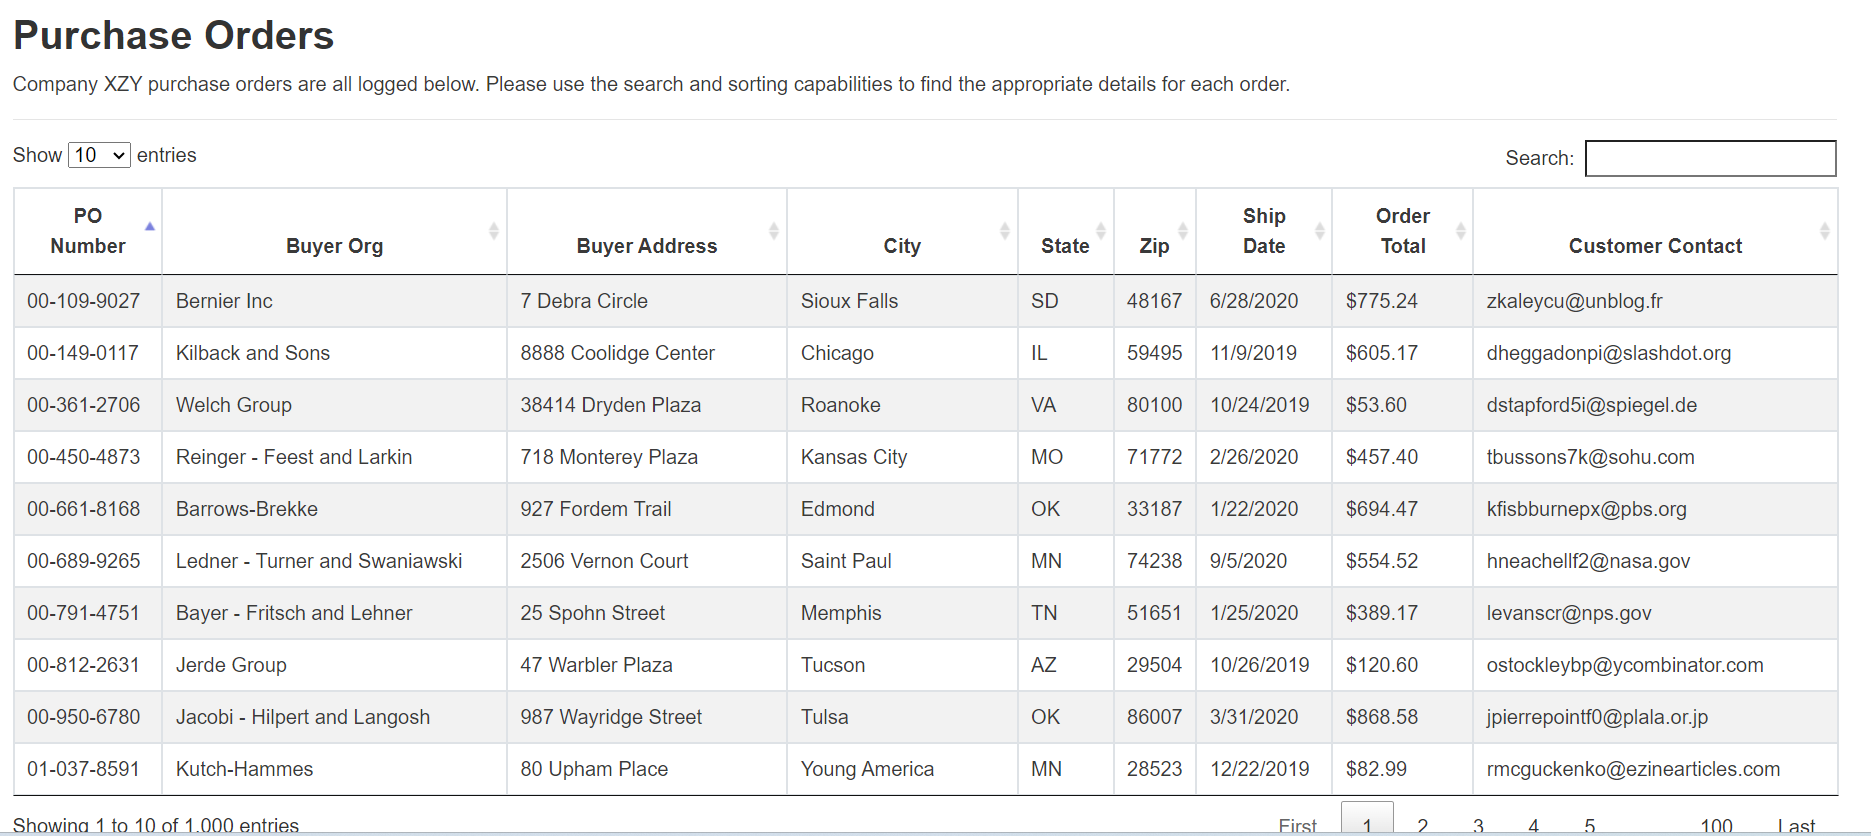Click the City column sort arrows
The image size is (1871, 836).
[x=1004, y=231]
